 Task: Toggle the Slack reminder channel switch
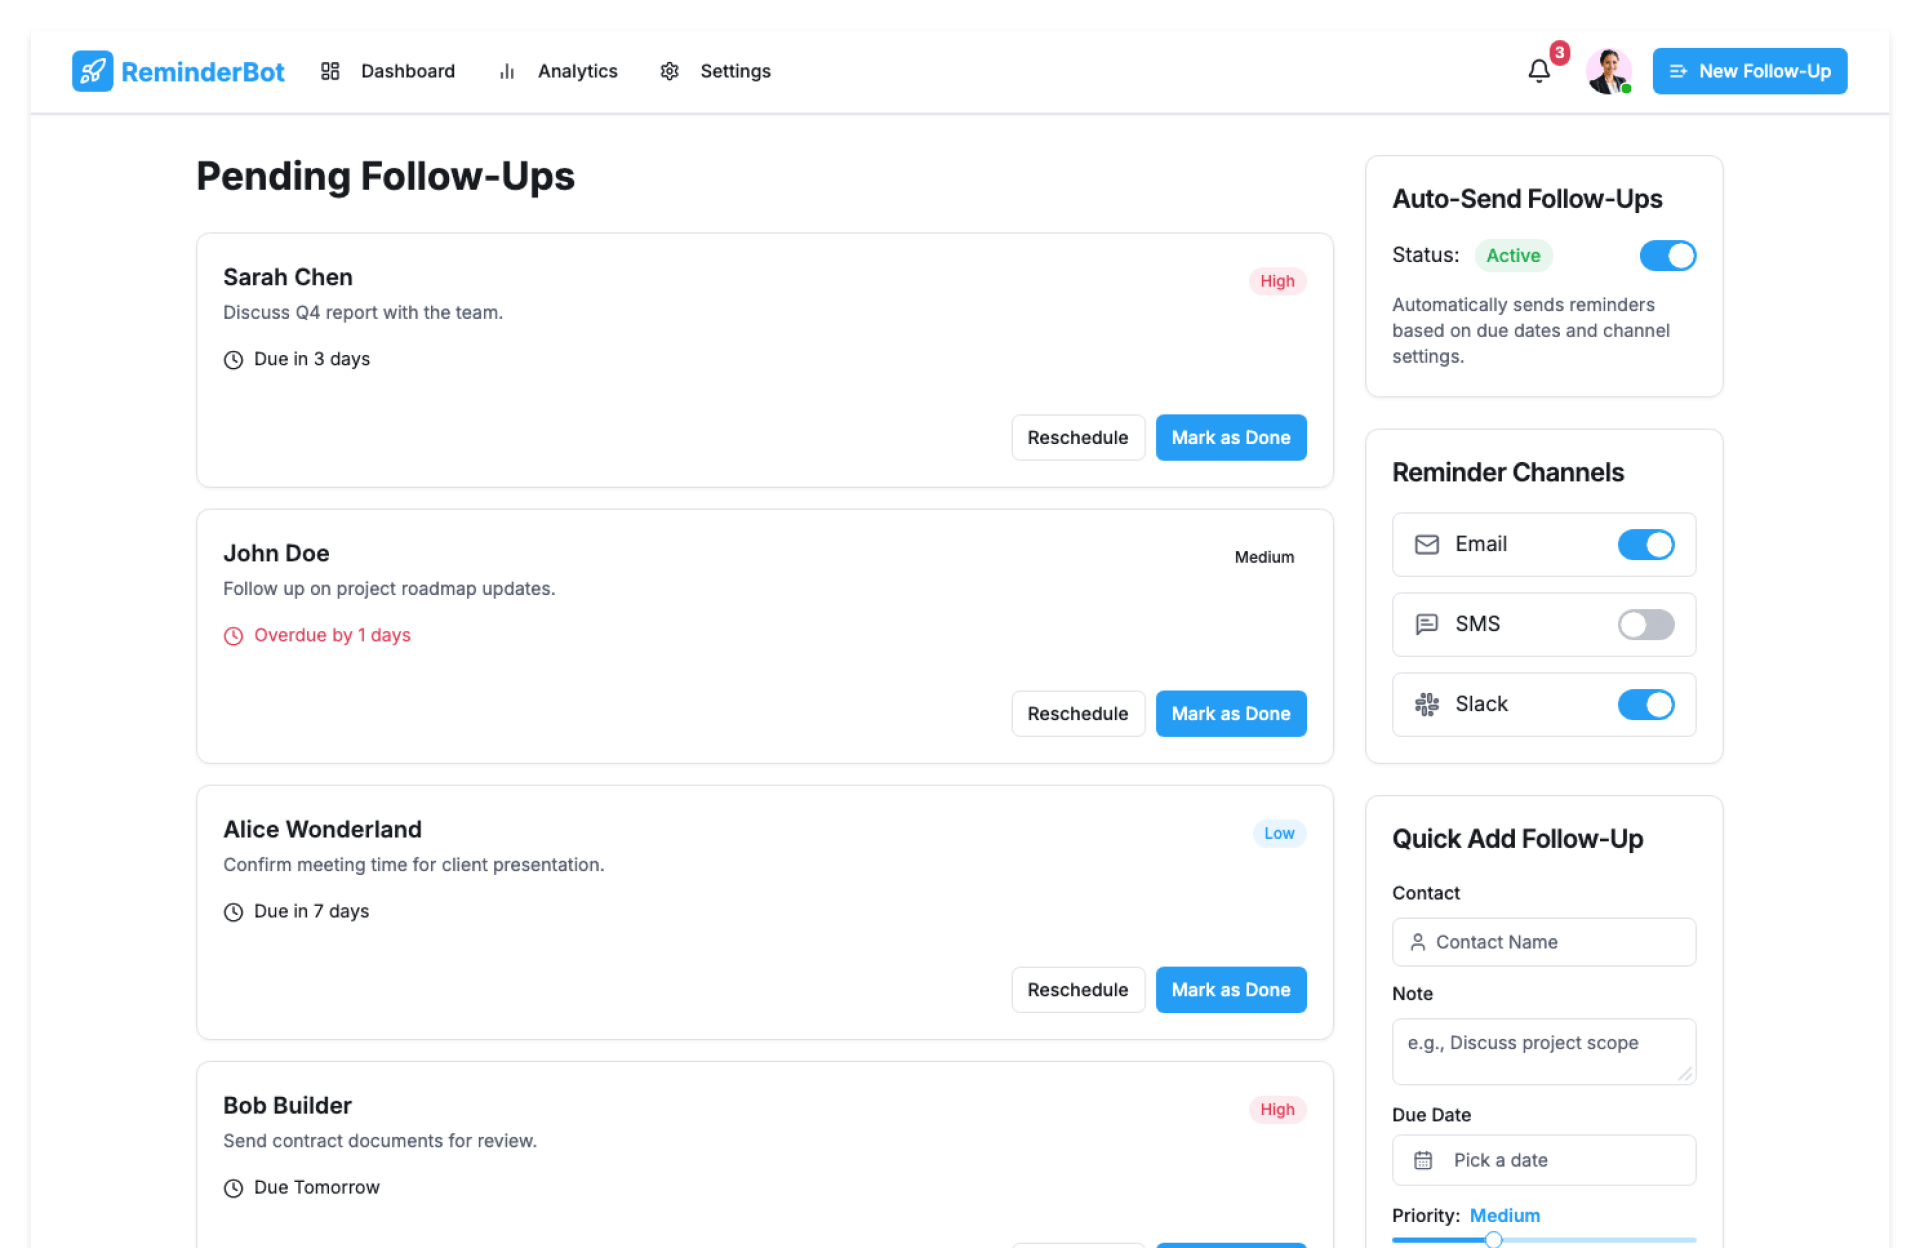coord(1645,704)
